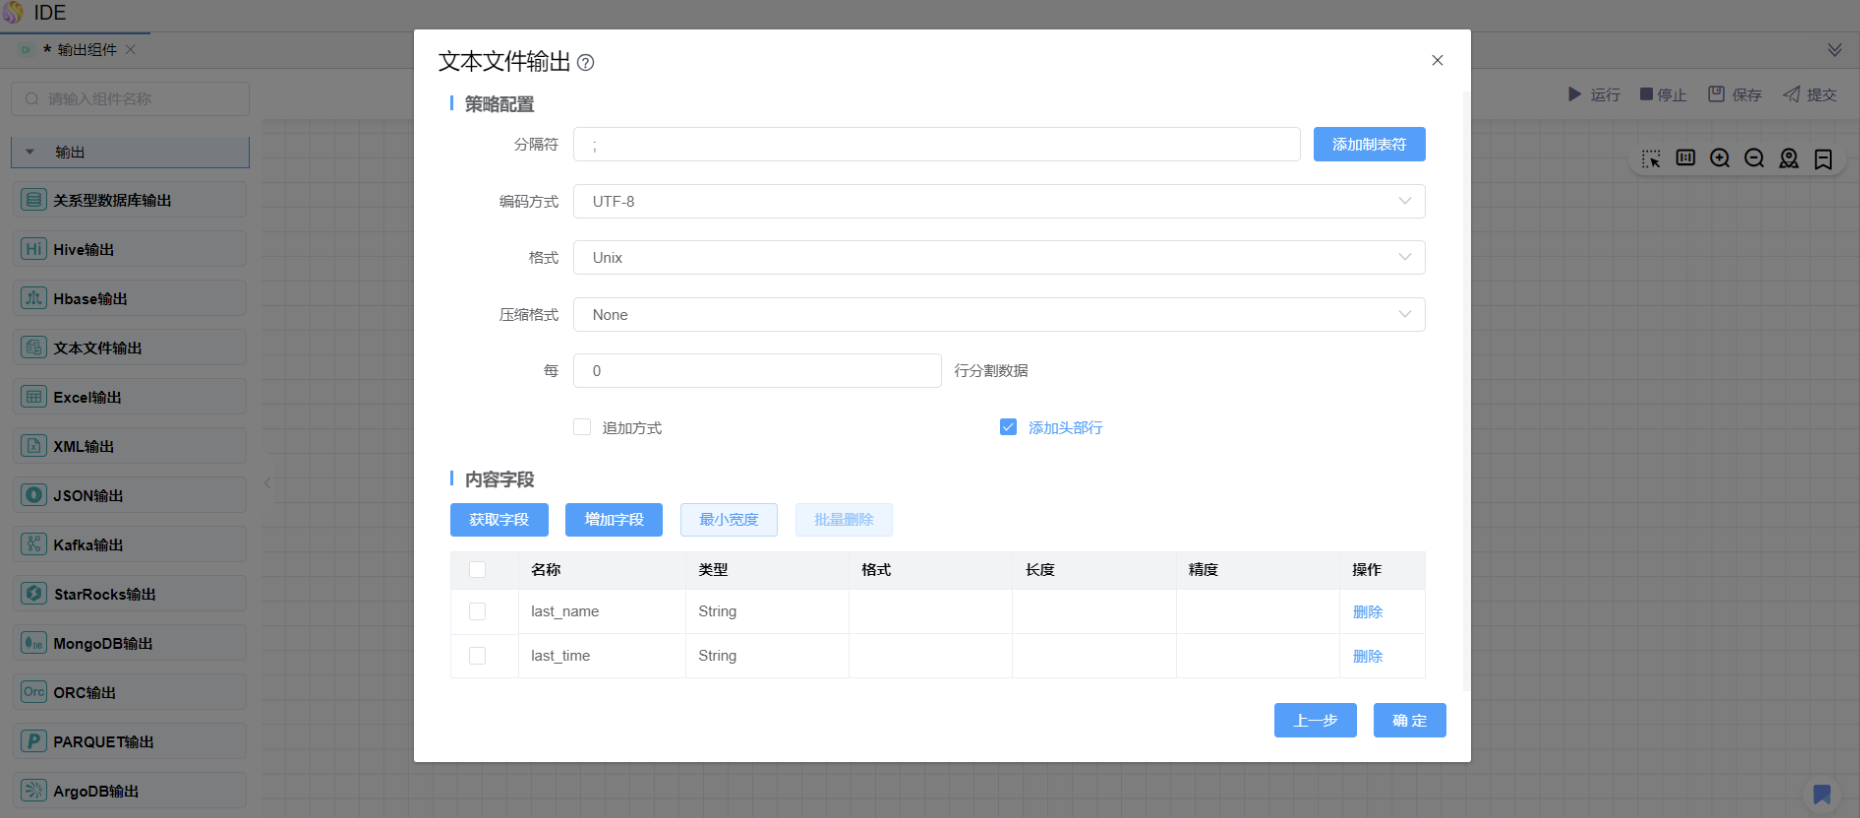Click the 提交 submit paper-plane icon

pyautogui.click(x=1791, y=94)
